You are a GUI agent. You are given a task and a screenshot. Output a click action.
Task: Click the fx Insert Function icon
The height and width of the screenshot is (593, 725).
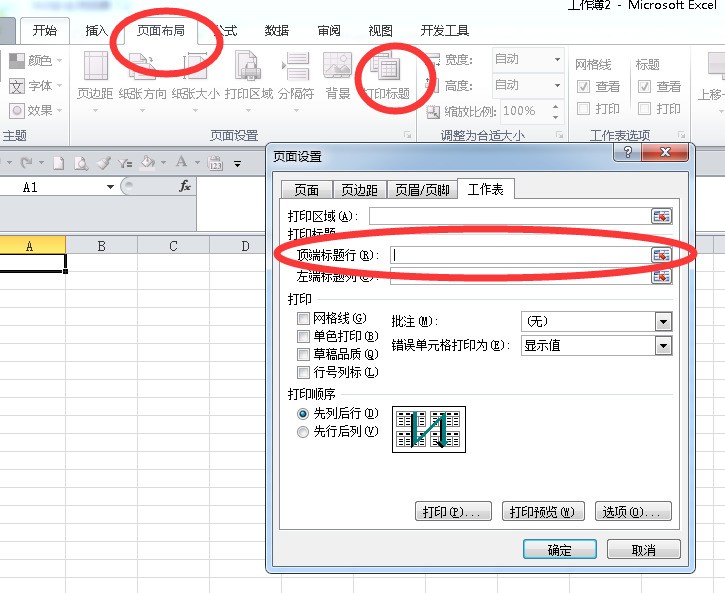[185, 186]
